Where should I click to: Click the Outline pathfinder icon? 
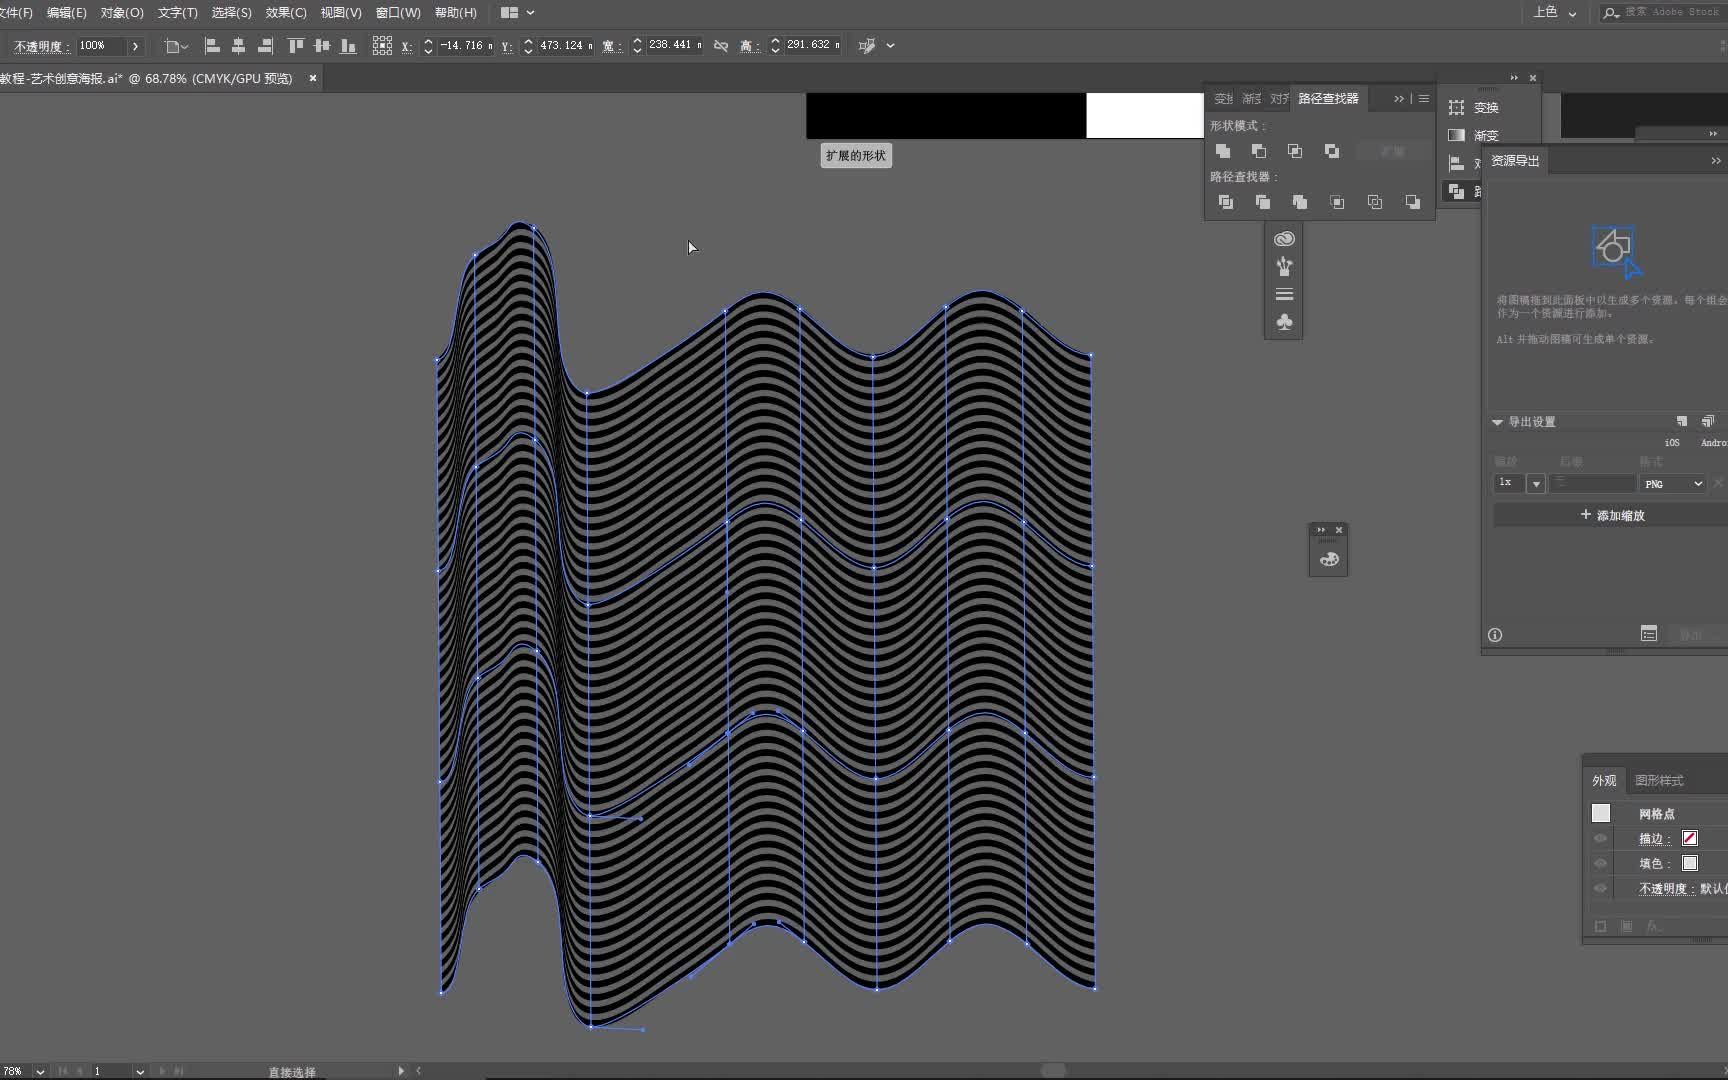(1375, 202)
